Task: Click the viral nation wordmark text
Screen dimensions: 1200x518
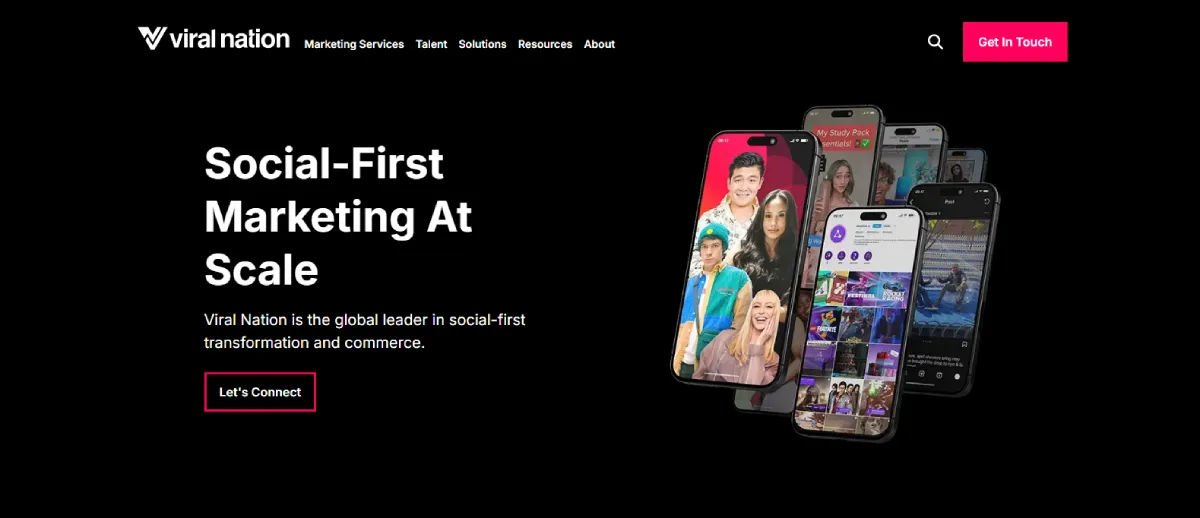Action: [231, 39]
